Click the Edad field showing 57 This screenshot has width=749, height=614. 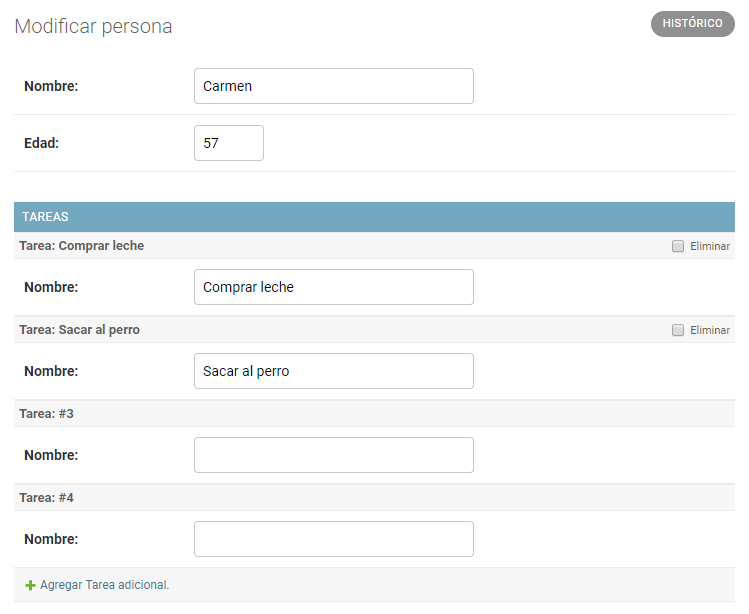tap(228, 143)
